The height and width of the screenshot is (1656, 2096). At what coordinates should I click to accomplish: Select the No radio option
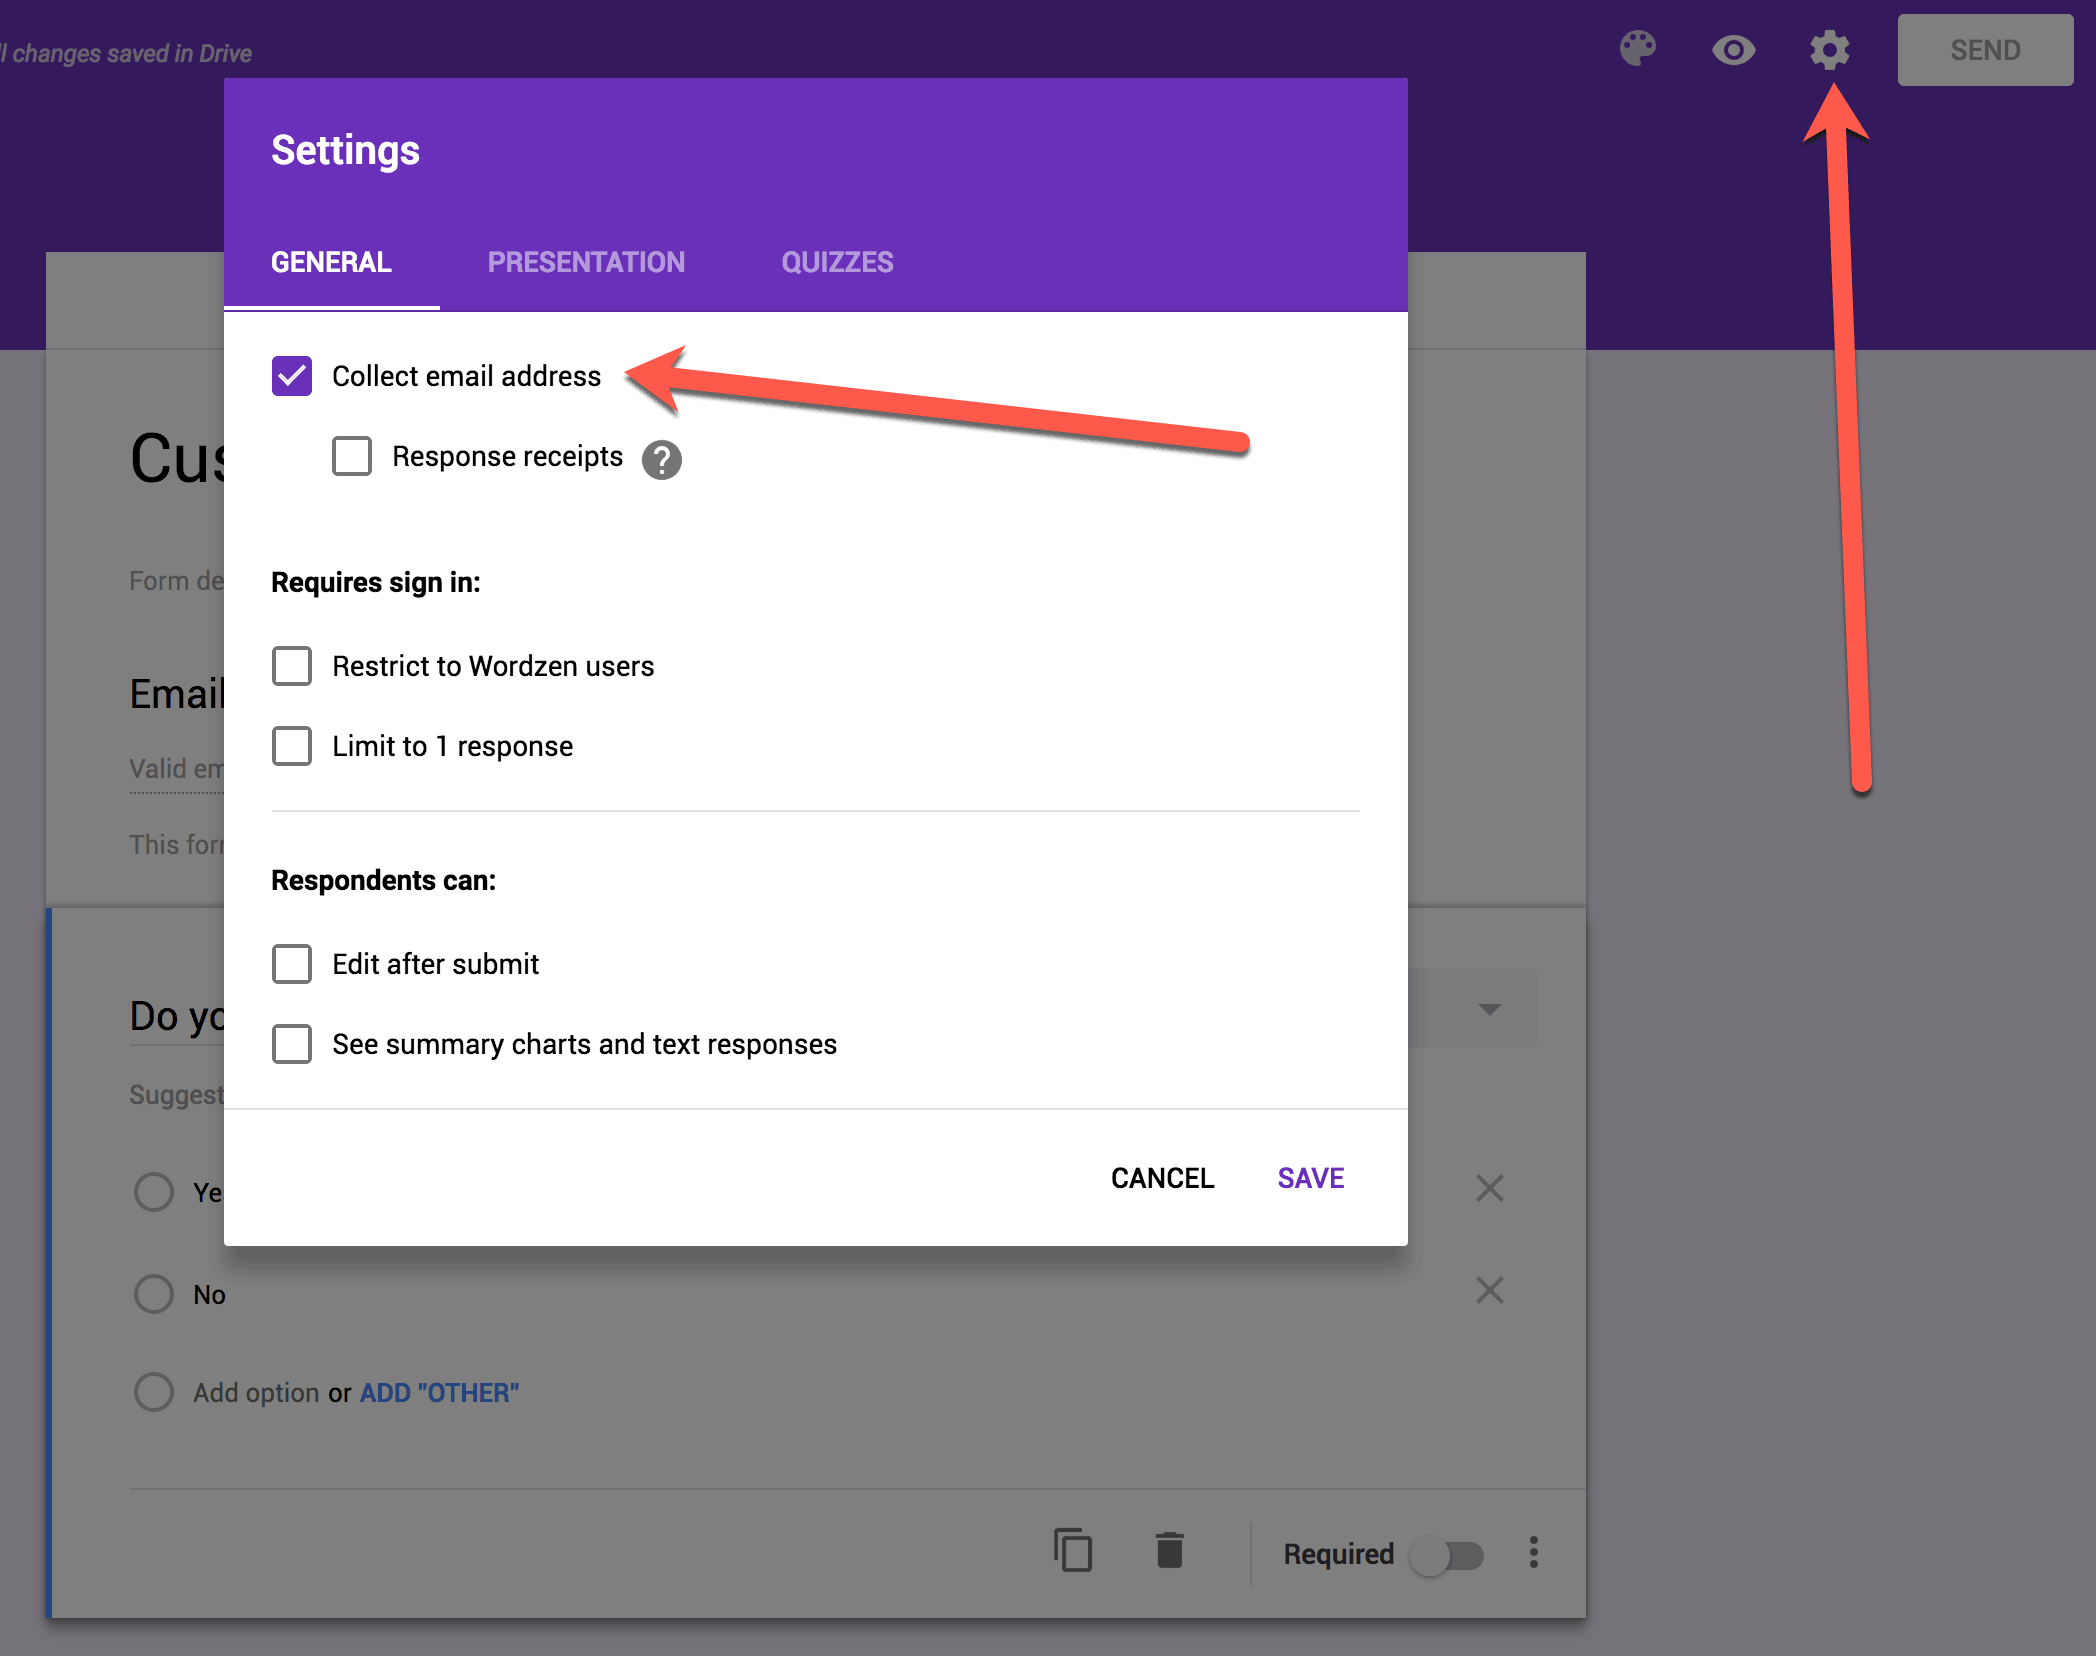click(x=154, y=1293)
